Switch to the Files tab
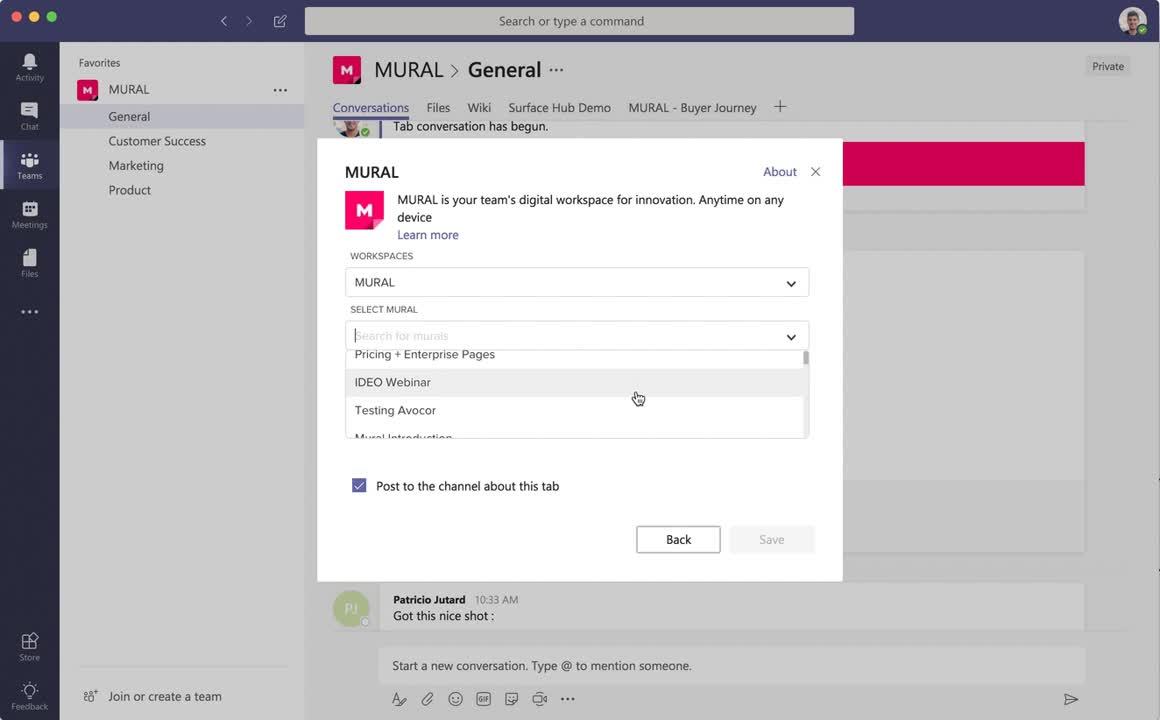The width and height of the screenshot is (1160, 720). (438, 108)
